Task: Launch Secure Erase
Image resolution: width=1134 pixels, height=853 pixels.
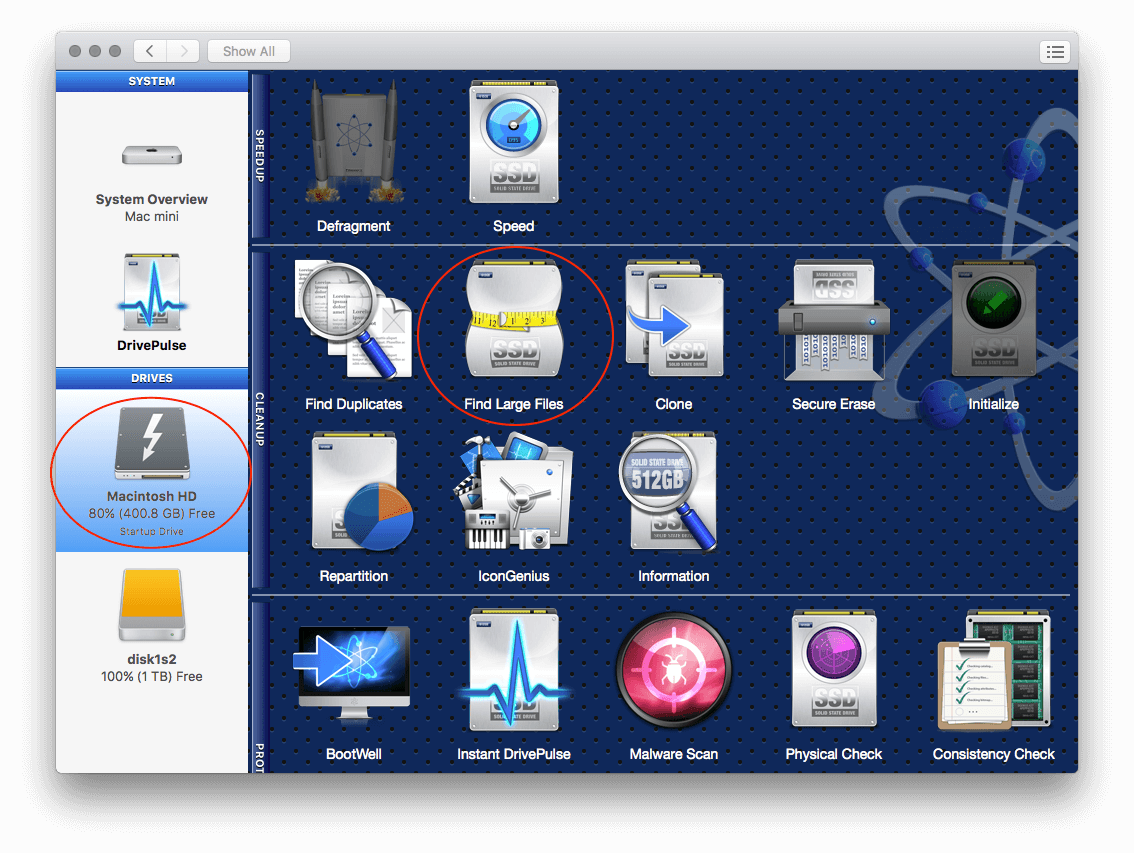Action: [833, 318]
